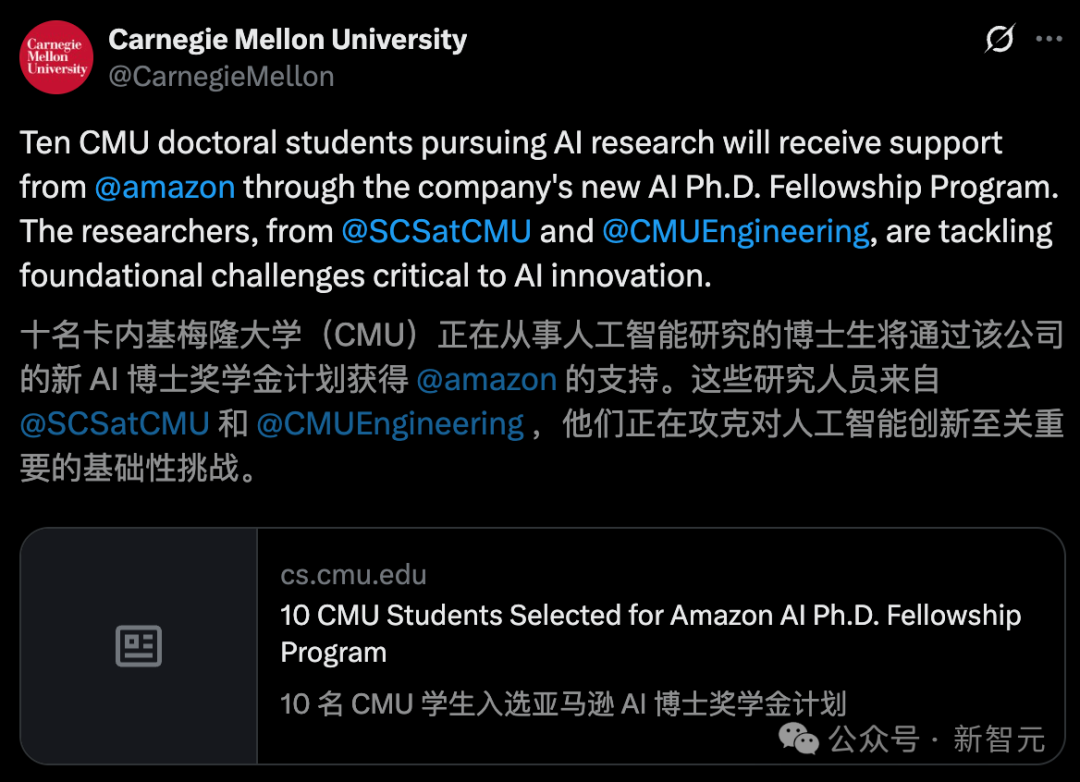Image resolution: width=1080 pixels, height=782 pixels.
Task: Open the three-dot More options menu
Action: tap(1048, 40)
